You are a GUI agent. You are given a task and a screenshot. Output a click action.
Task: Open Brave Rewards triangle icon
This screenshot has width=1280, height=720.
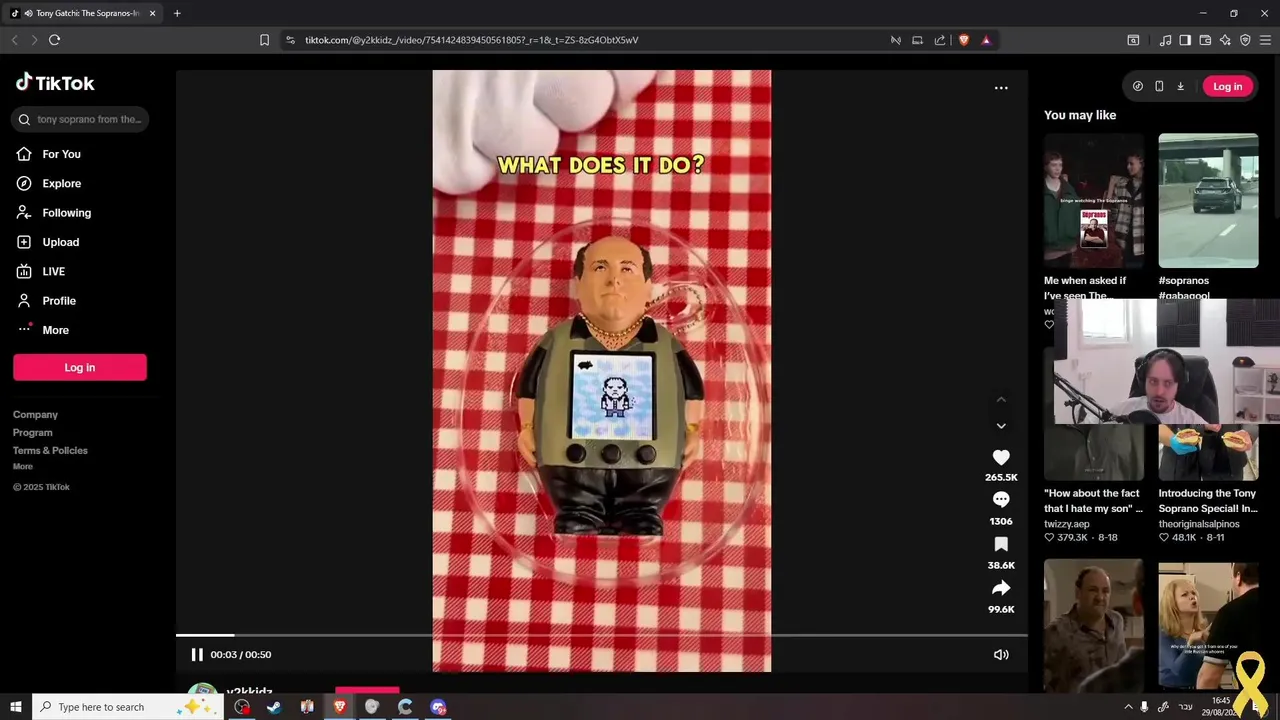[x=986, y=40]
